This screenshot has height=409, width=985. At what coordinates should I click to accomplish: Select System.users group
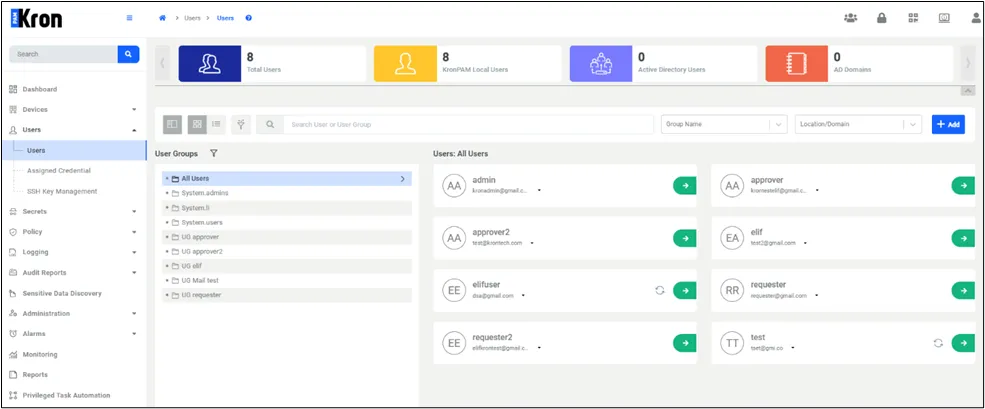click(x=286, y=222)
